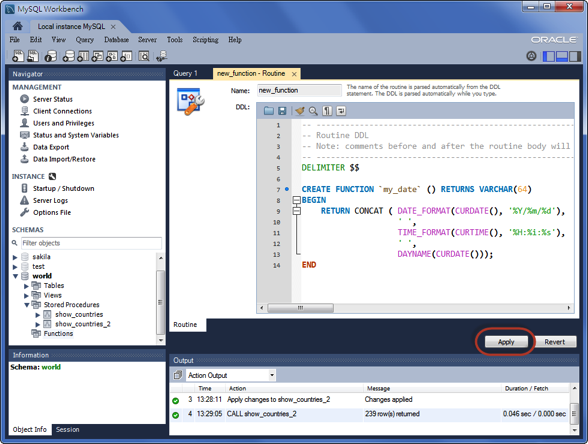Expand the sakila schema
The height and width of the screenshot is (444, 588).
click(15, 257)
